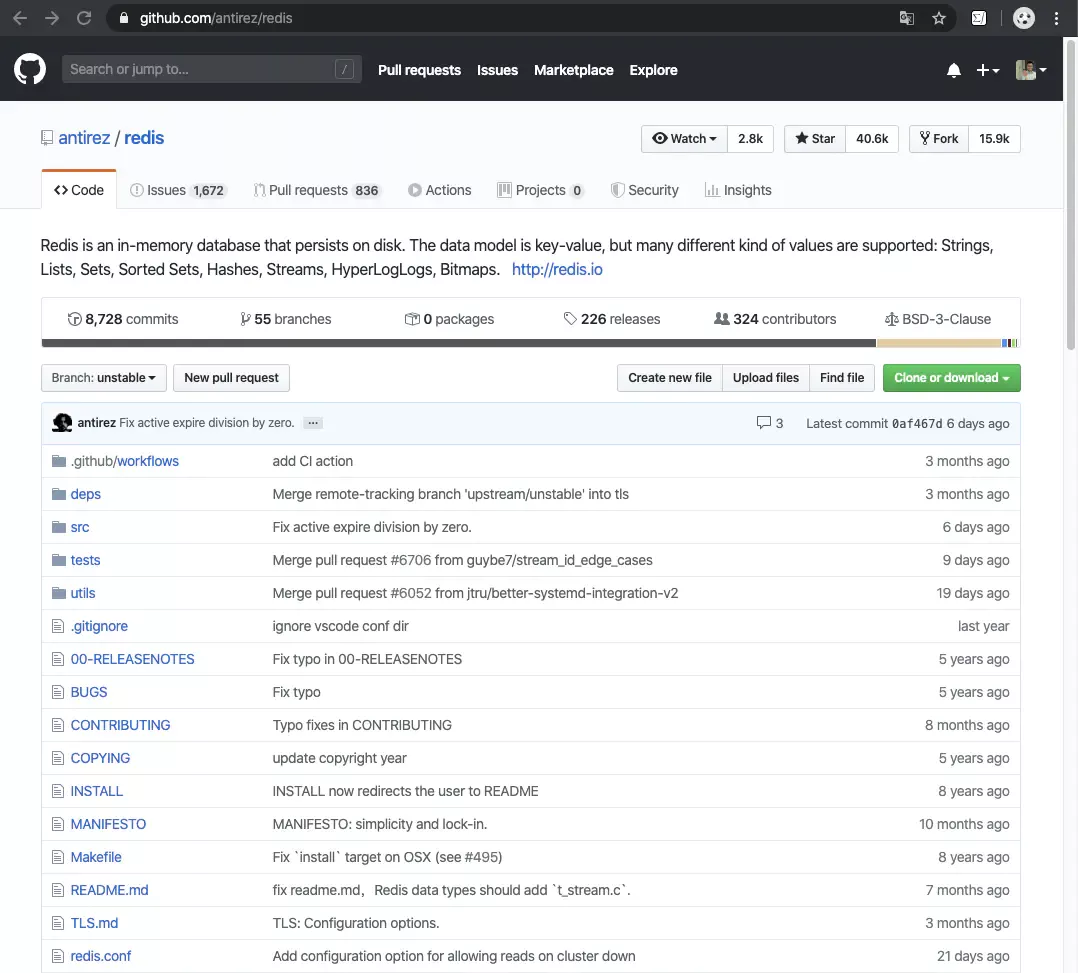This screenshot has width=1078, height=973.
Task: Click the GitHub Octocat logo
Action: [x=30, y=69]
